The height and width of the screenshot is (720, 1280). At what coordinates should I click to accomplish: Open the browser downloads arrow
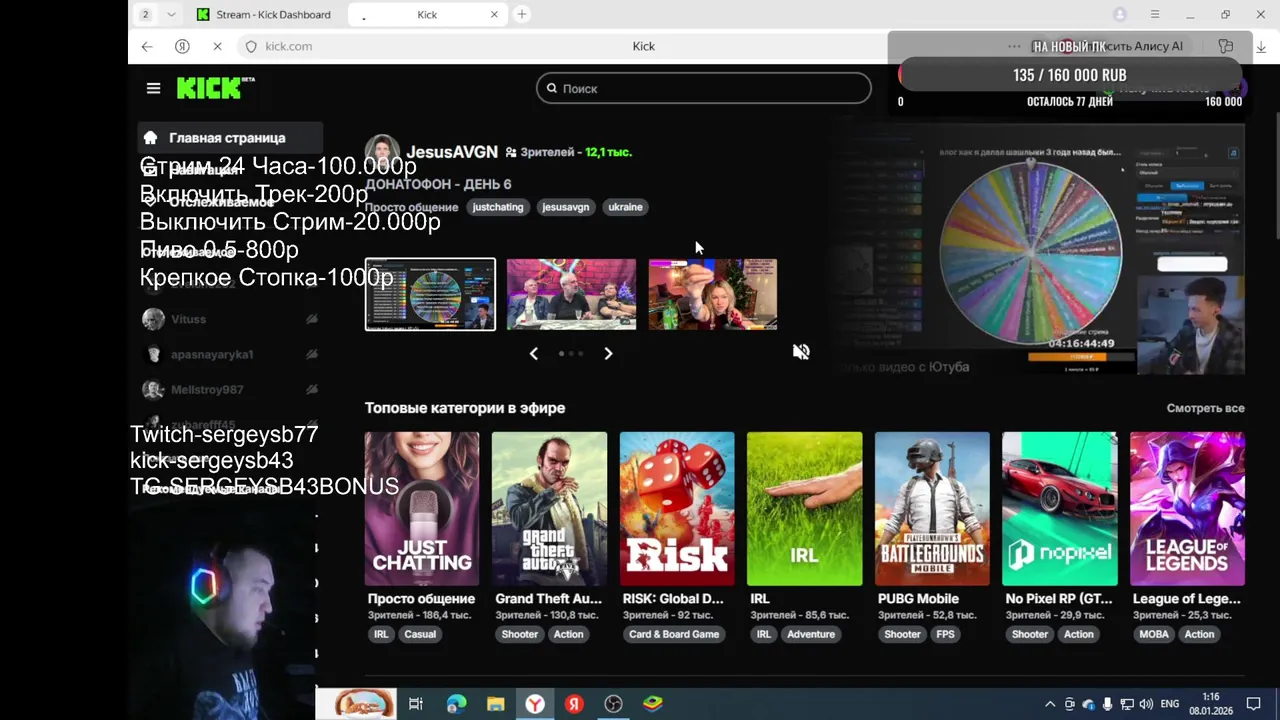1261,46
